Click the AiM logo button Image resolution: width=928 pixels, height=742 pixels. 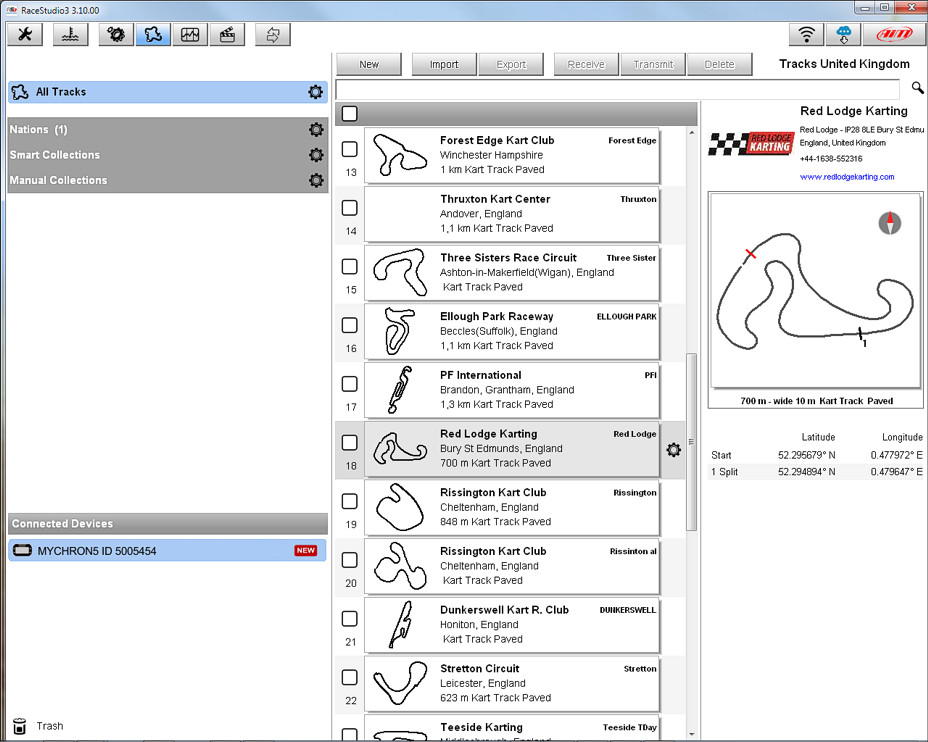click(894, 35)
